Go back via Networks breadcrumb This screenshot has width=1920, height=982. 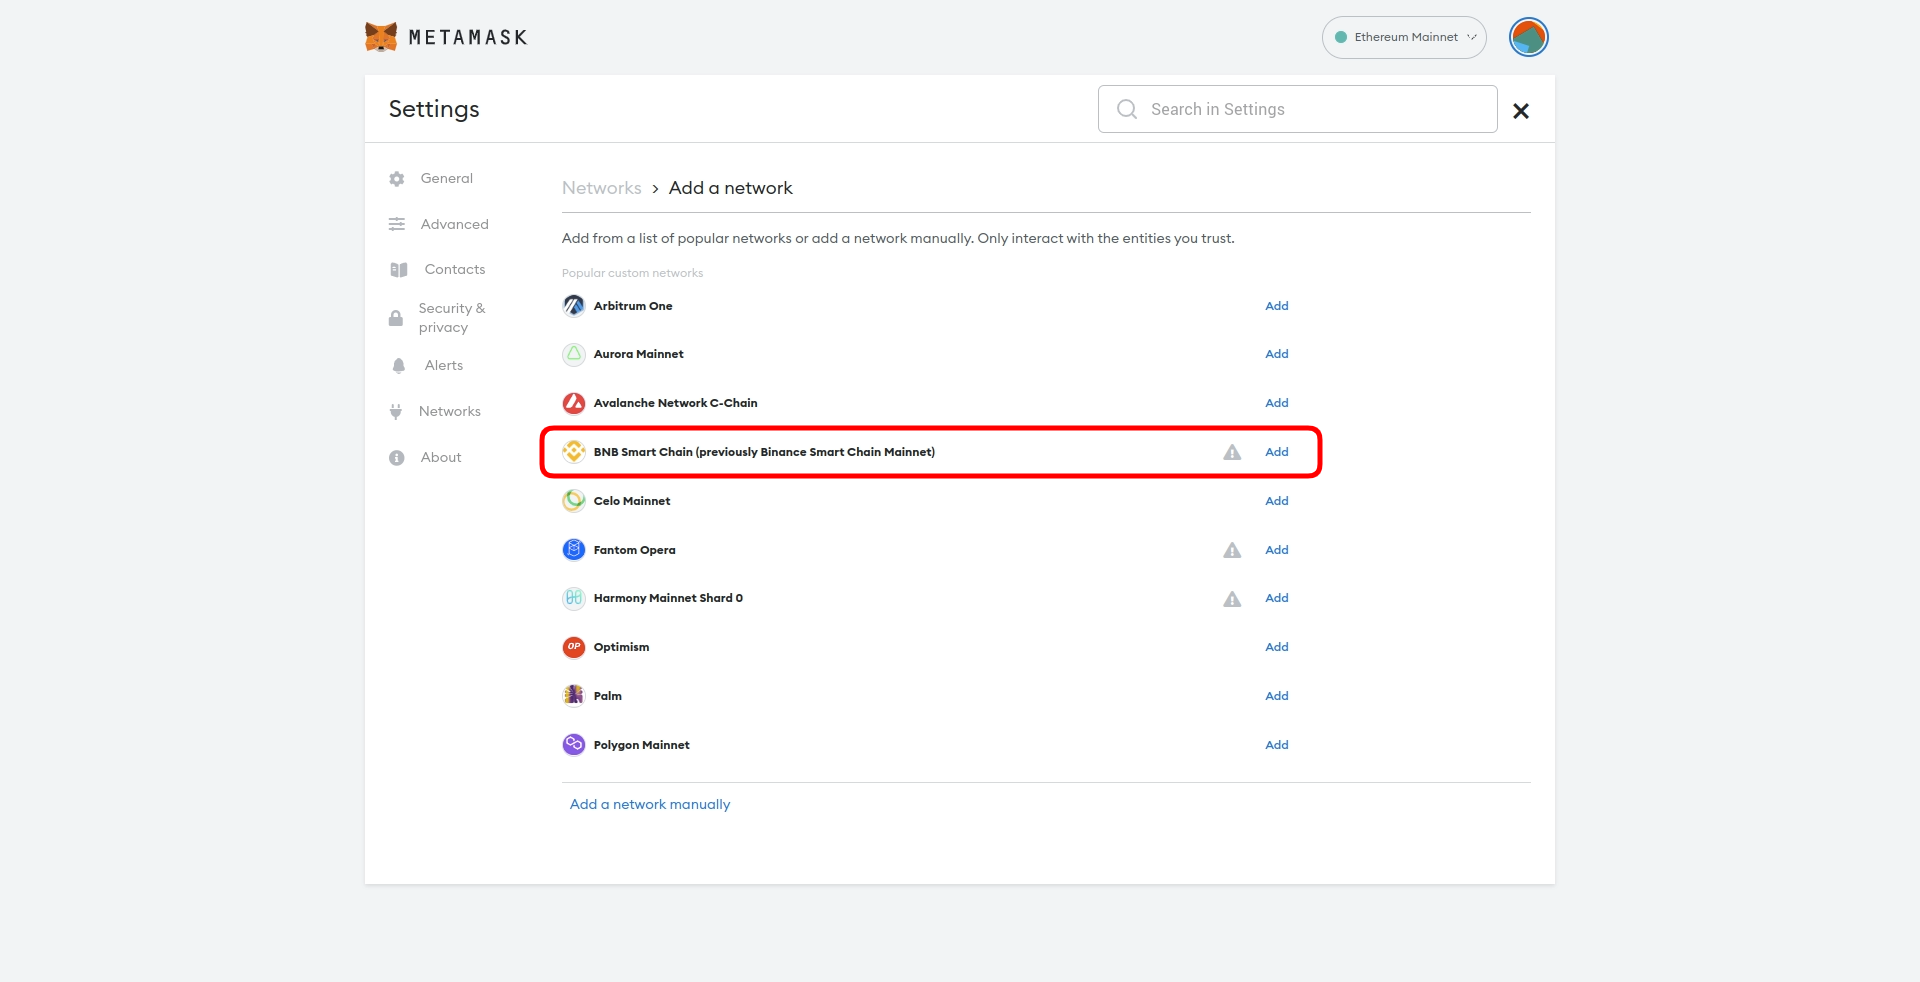click(601, 188)
